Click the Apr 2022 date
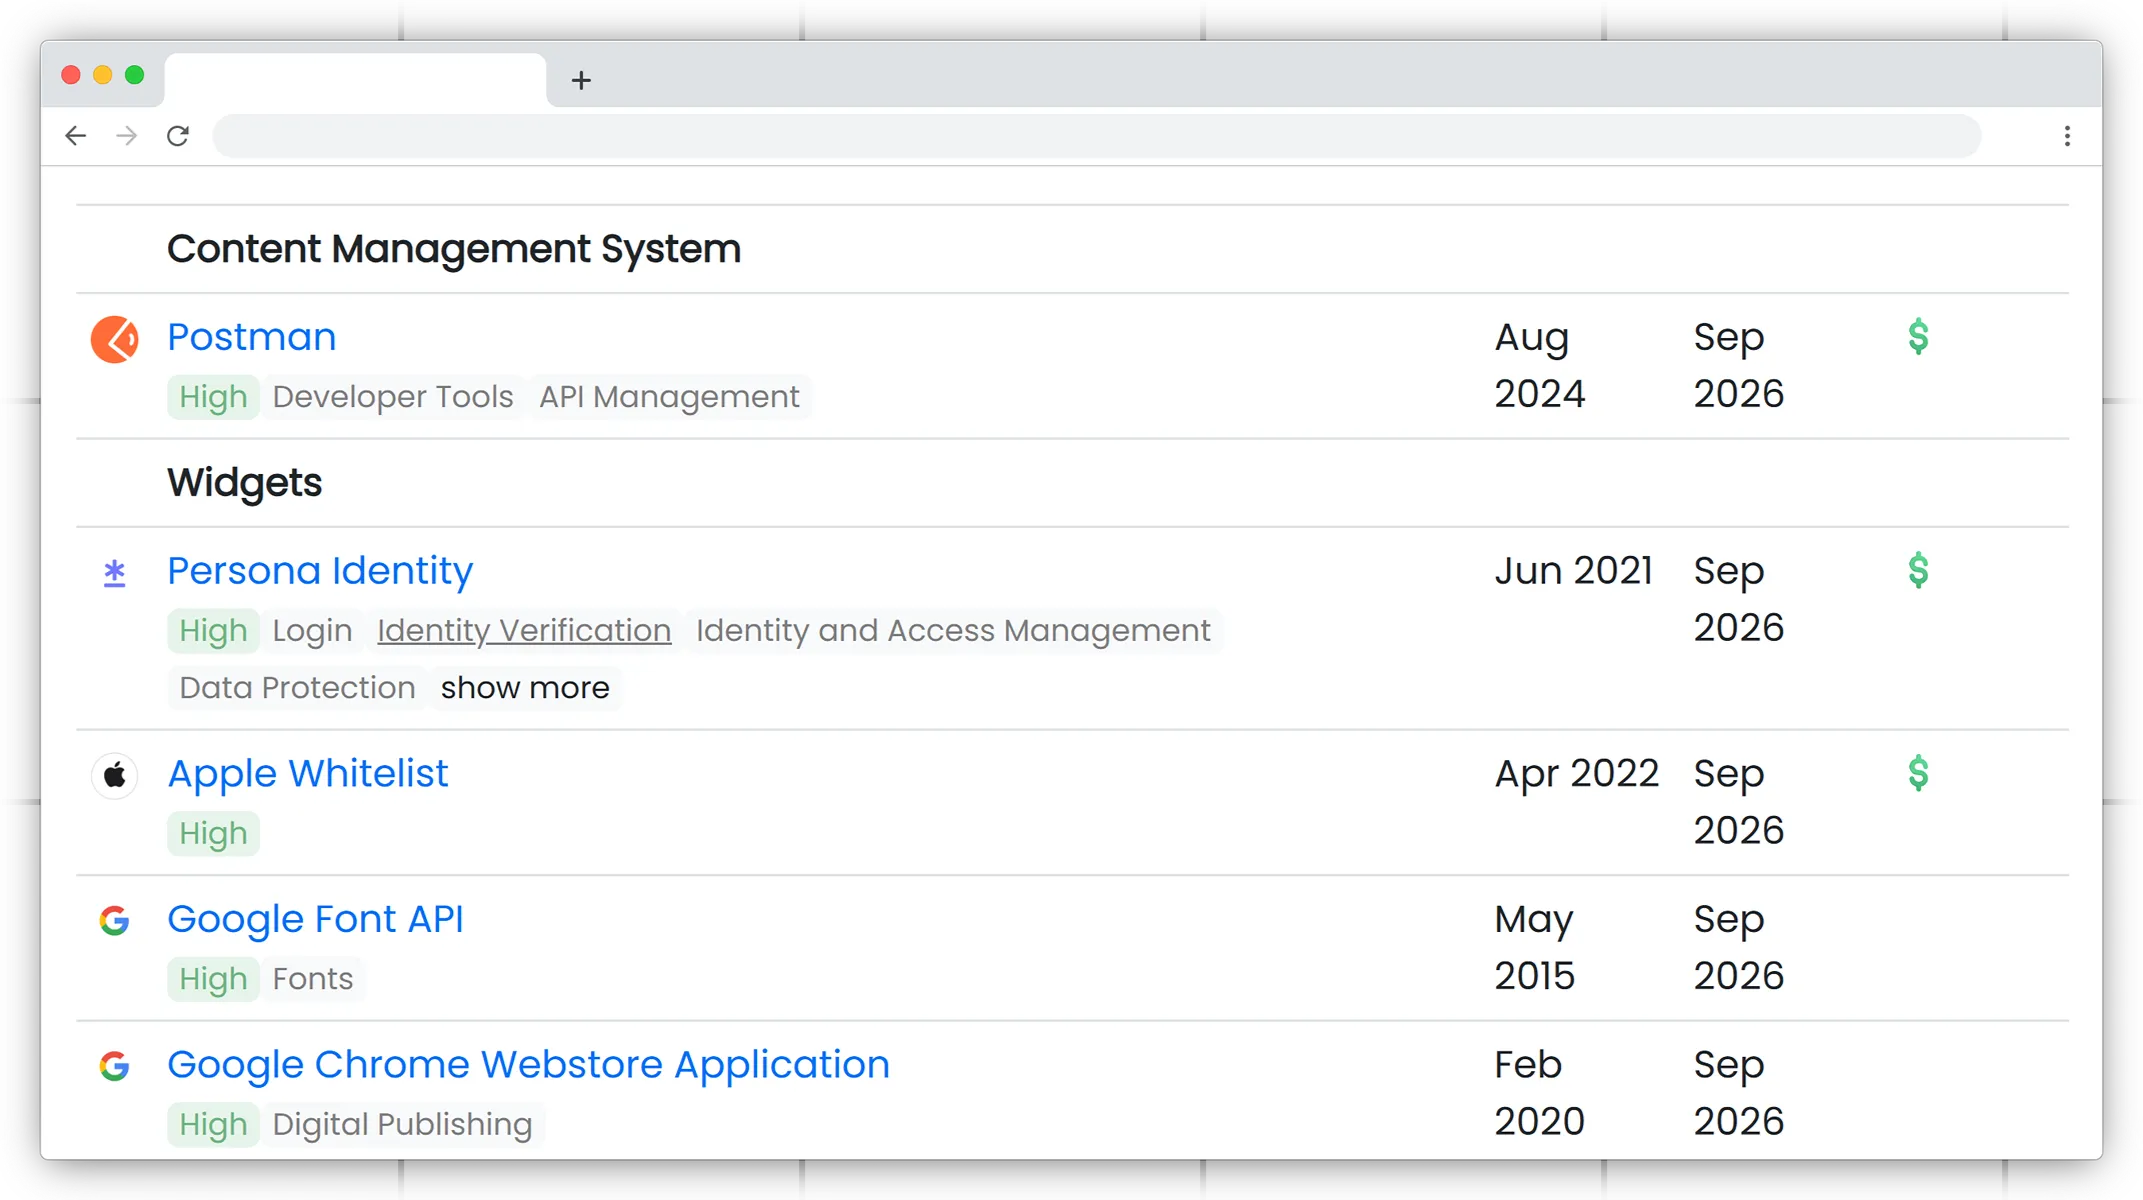 [1577, 774]
